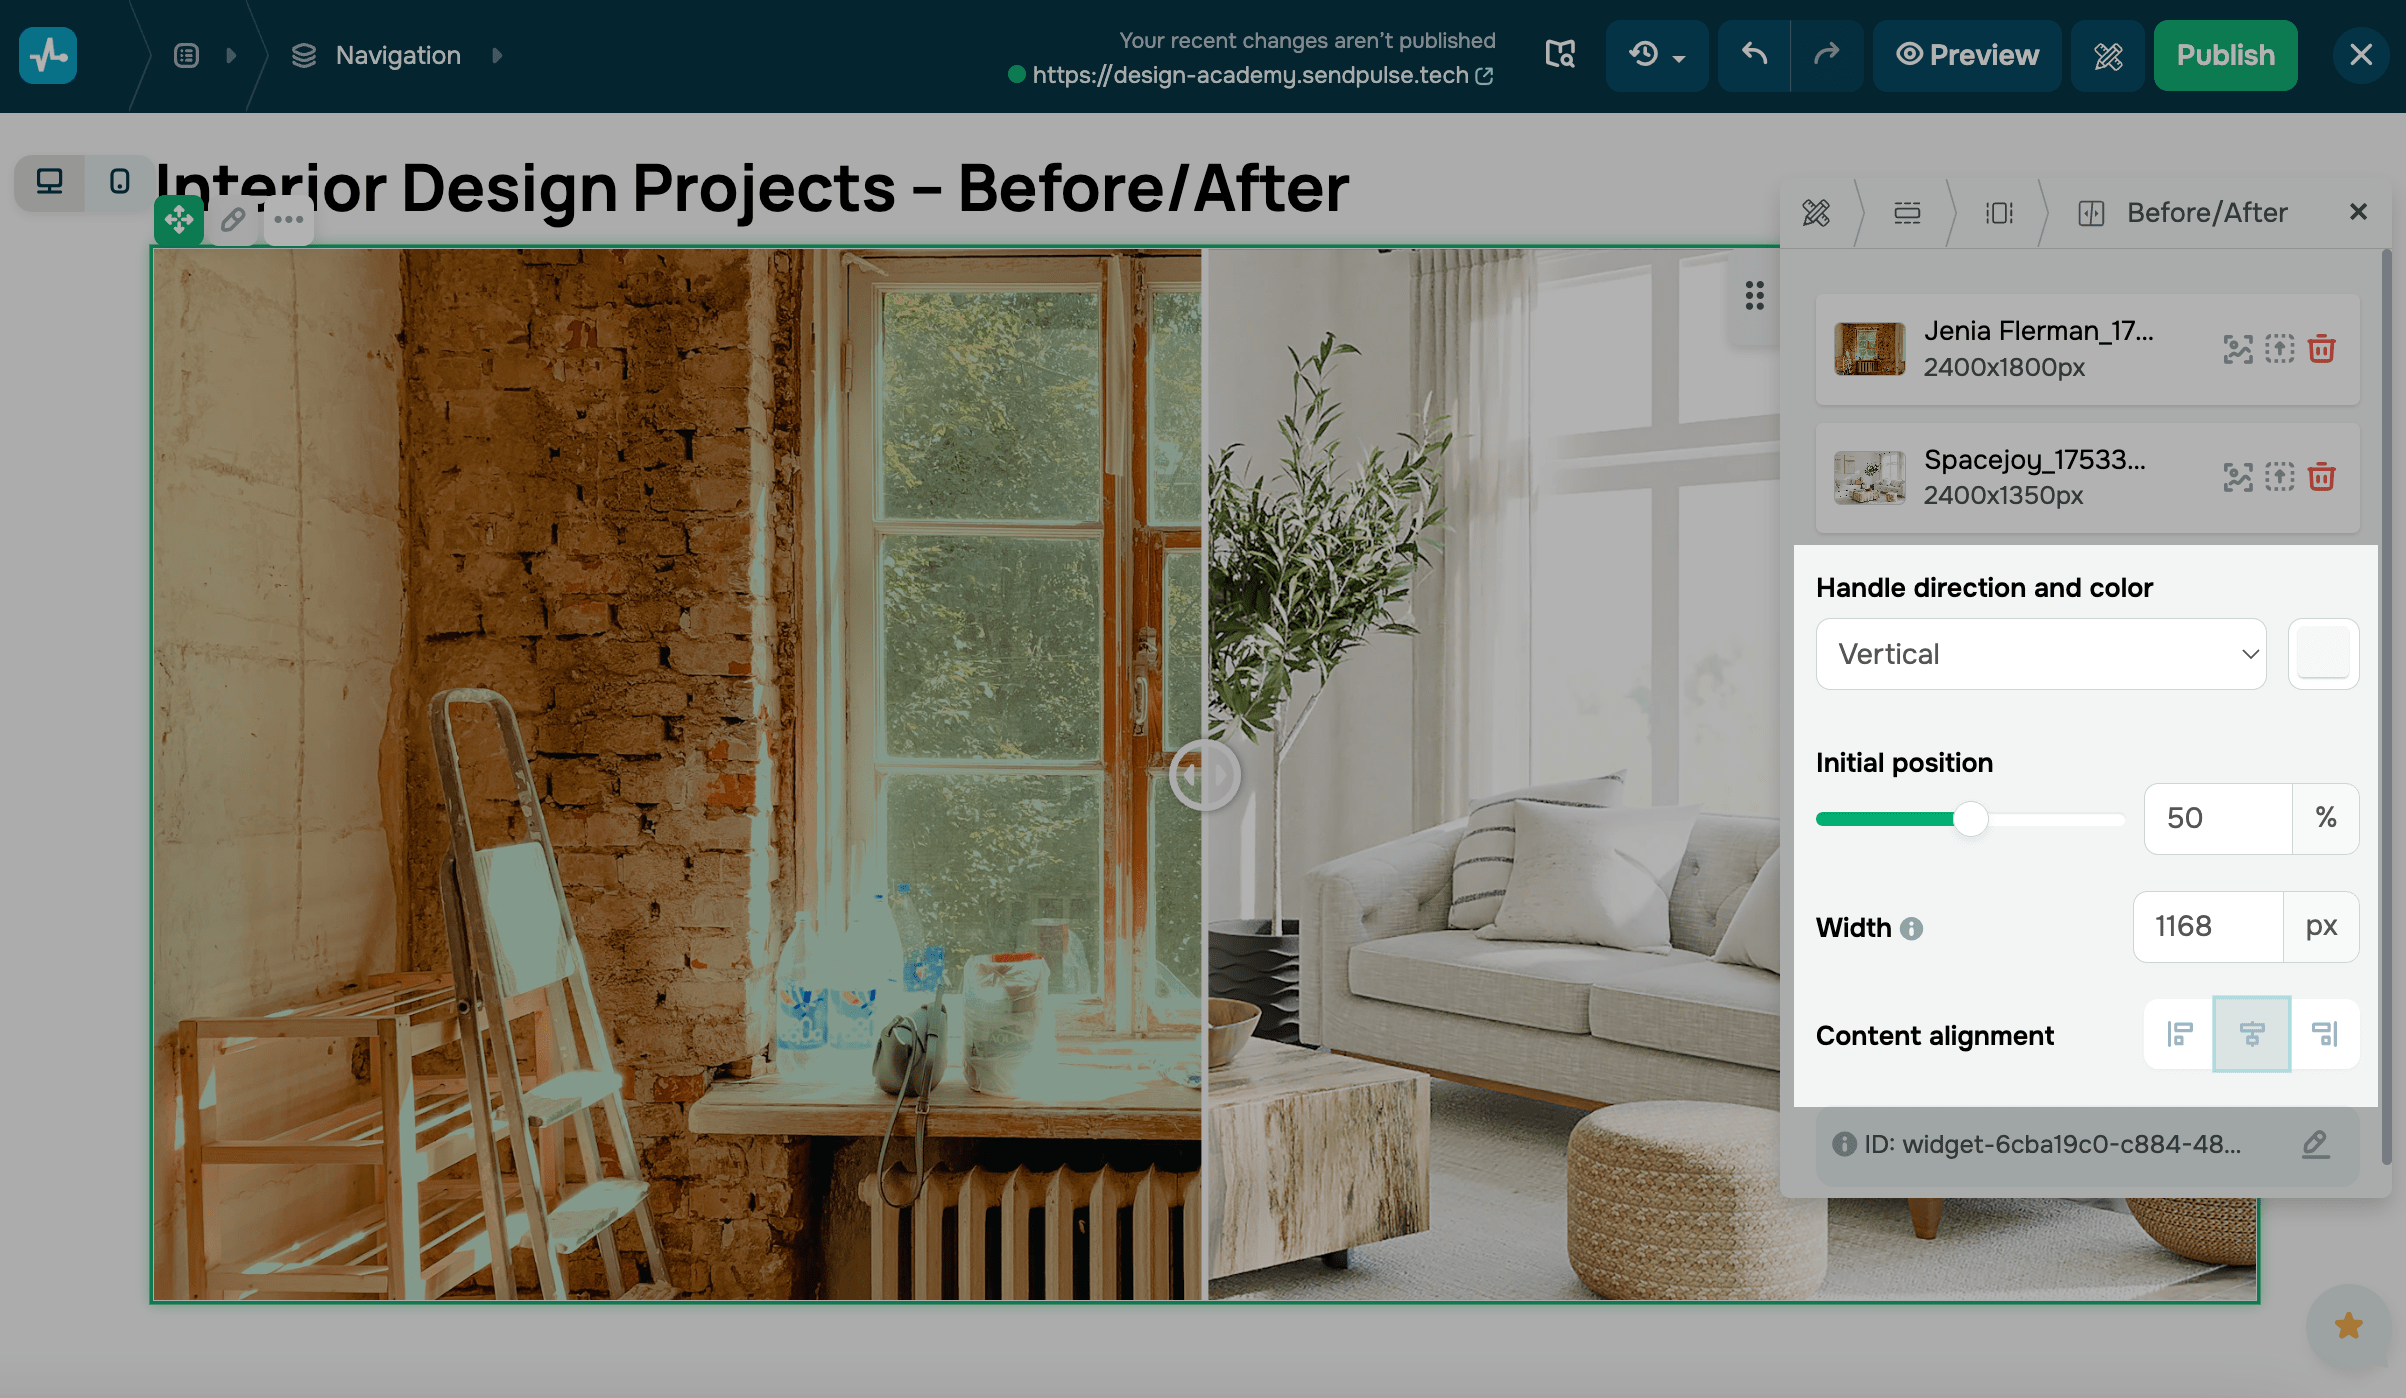
Task: Align content to the left
Action: 2180,1034
